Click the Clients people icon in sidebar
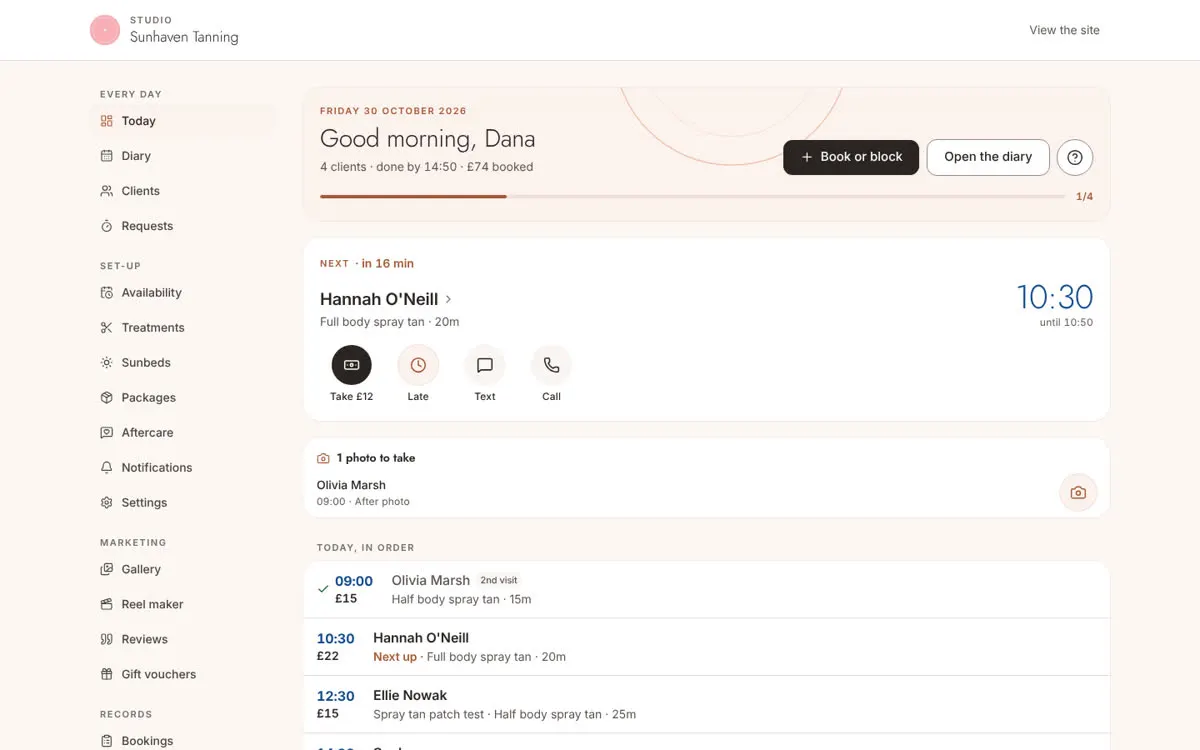 (x=107, y=191)
